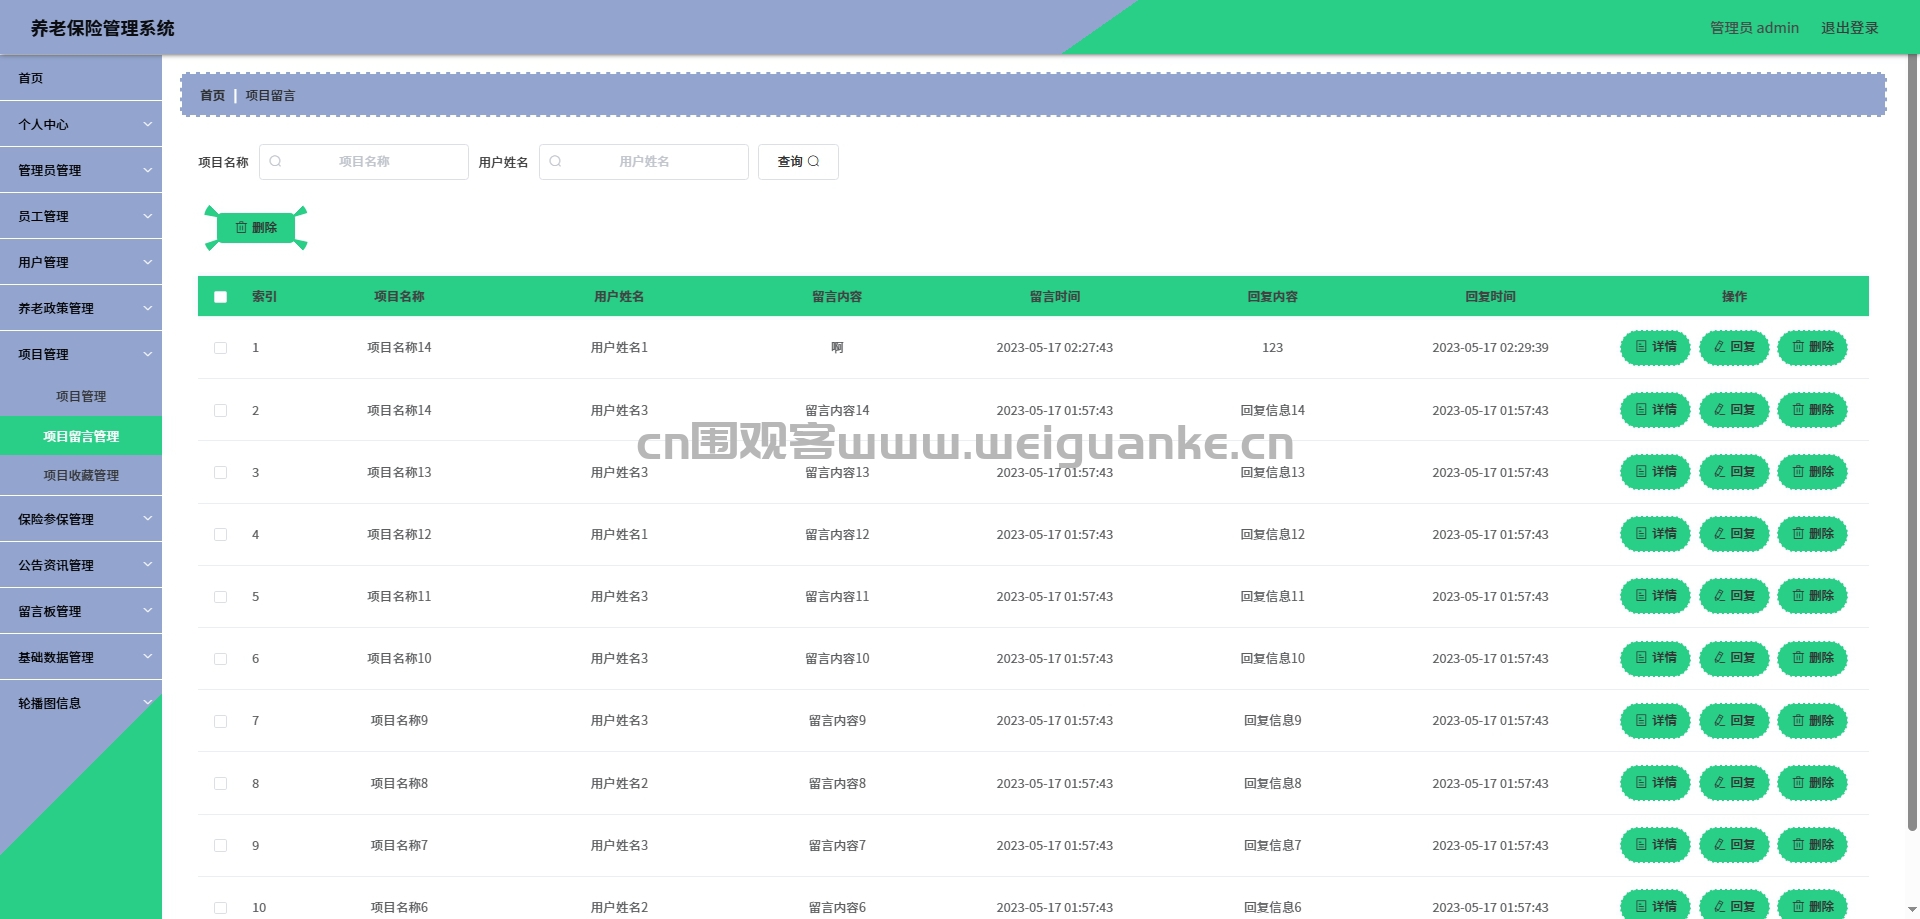Delete 留言内容14 row
The width and height of the screenshot is (1920, 919).
point(1812,410)
